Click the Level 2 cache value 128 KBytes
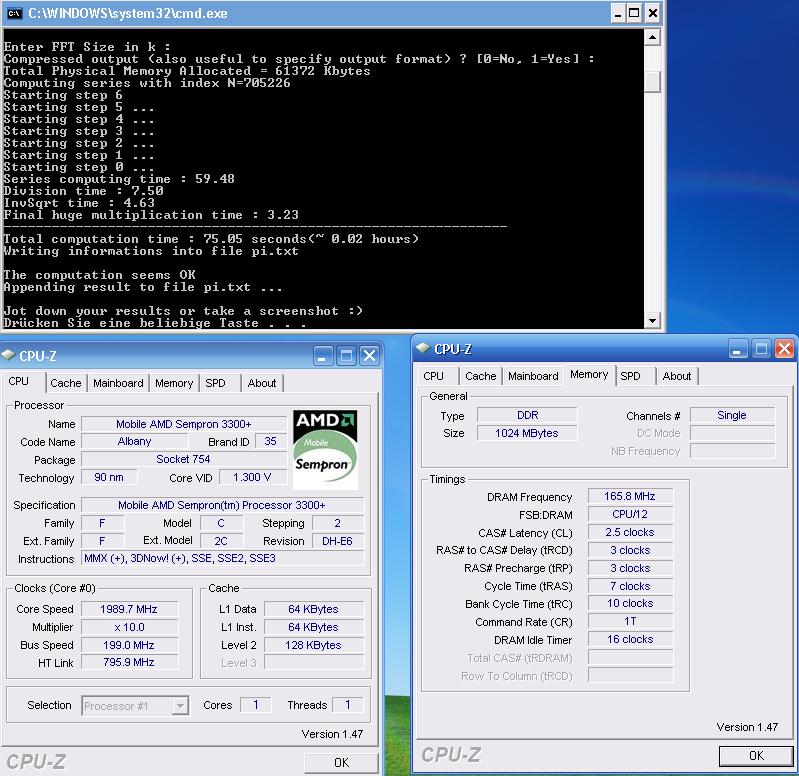 pyautogui.click(x=313, y=645)
